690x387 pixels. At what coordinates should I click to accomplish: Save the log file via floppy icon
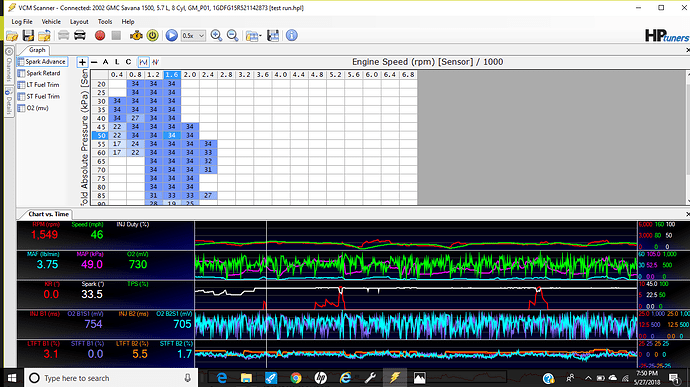[x=28, y=36]
